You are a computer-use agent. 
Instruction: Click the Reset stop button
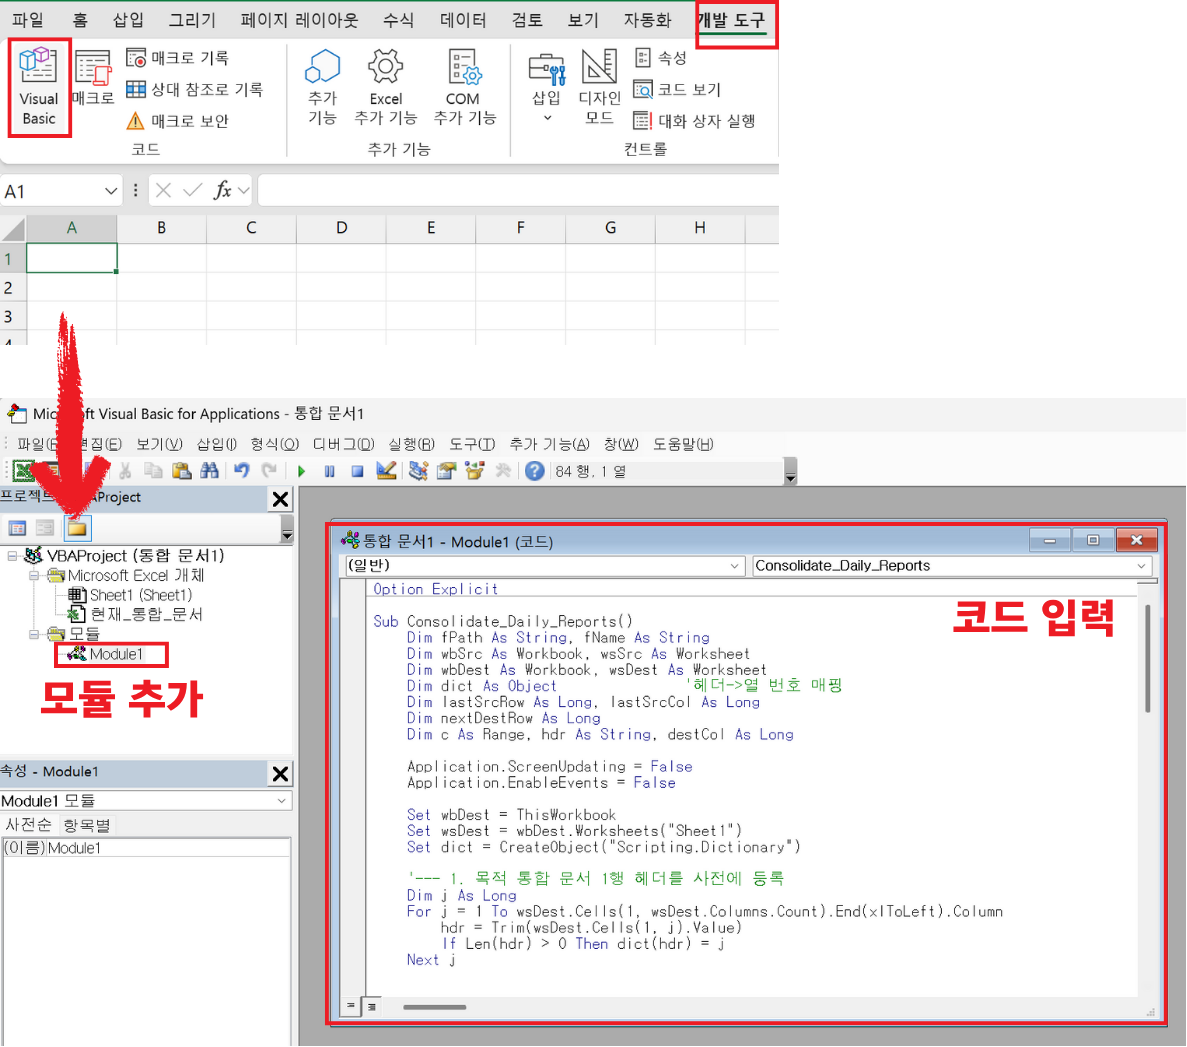(x=357, y=472)
